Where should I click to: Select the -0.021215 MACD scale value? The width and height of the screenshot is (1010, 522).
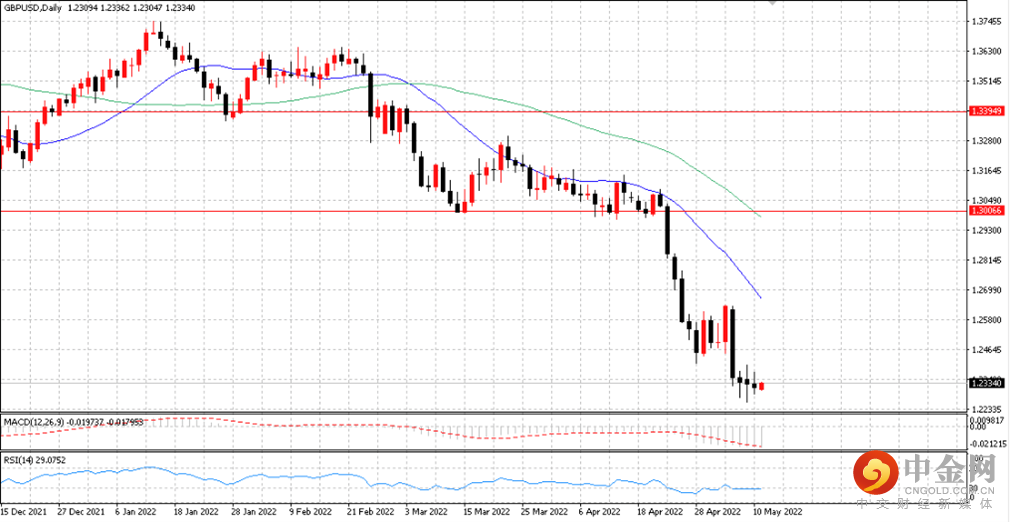987,444
